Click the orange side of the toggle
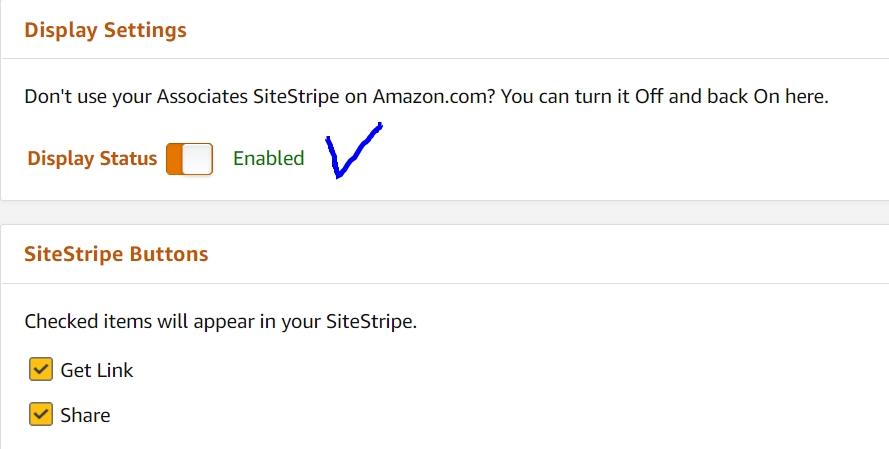 pos(174,159)
